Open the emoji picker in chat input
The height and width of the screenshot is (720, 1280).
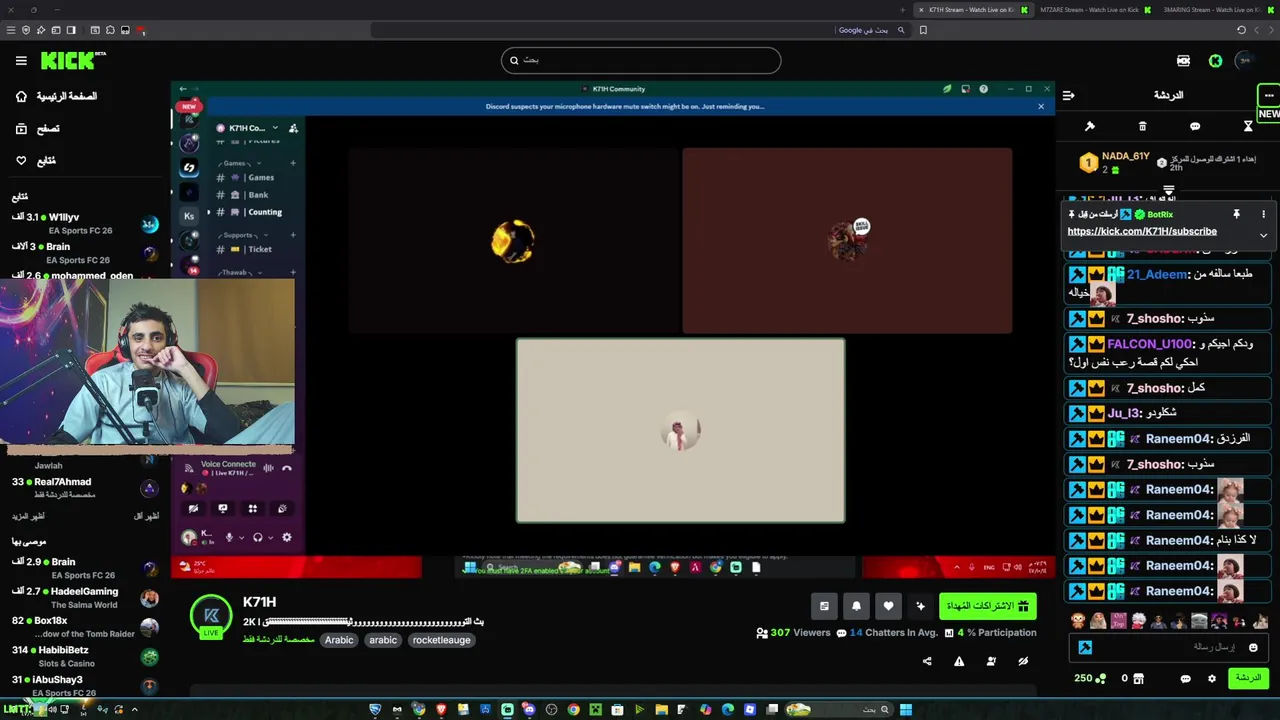coord(1253,648)
